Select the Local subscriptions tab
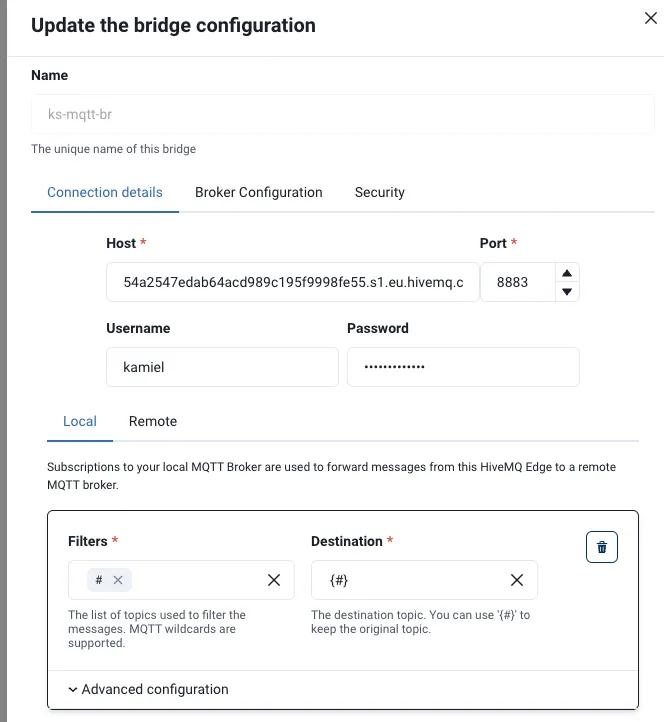 pos(80,421)
